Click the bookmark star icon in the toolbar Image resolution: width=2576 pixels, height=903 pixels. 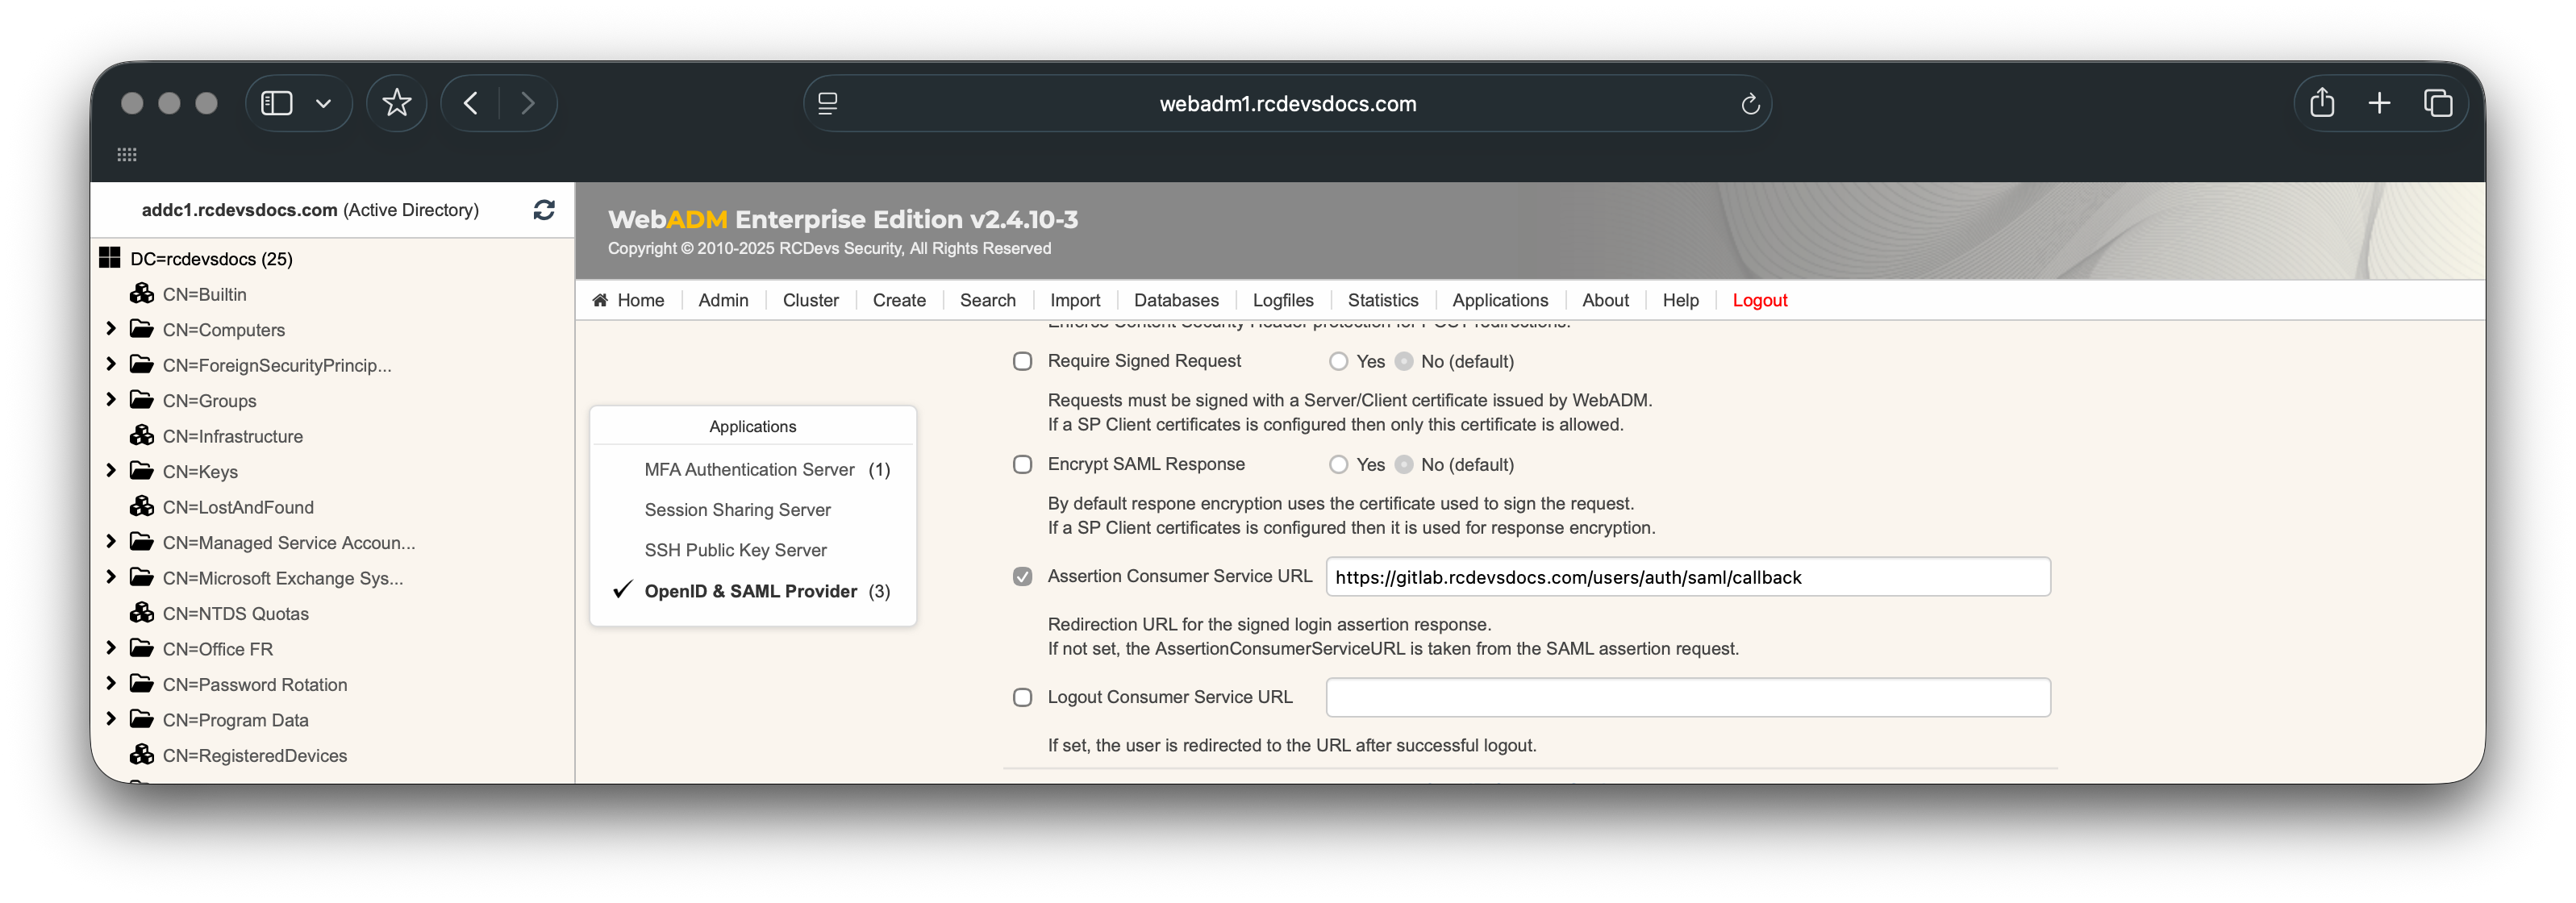[397, 102]
